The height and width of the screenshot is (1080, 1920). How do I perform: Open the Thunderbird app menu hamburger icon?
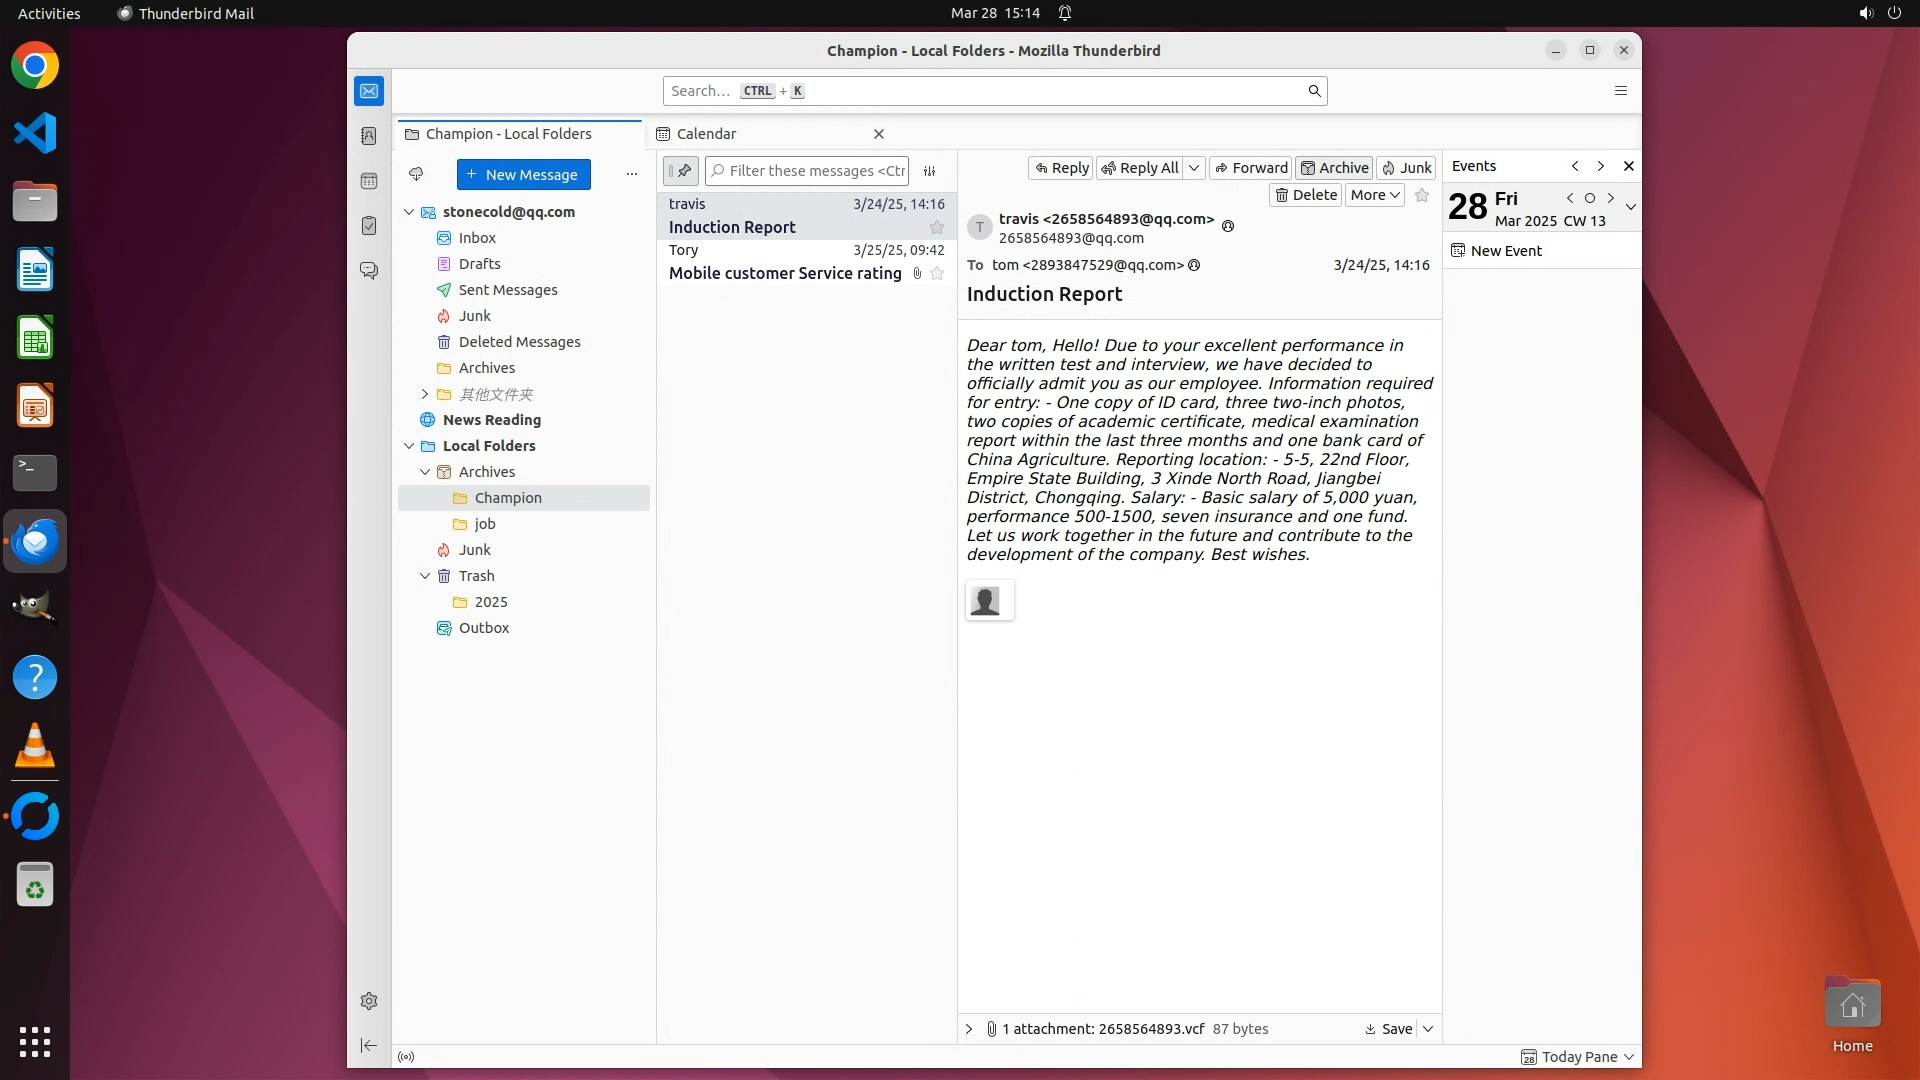(1621, 91)
